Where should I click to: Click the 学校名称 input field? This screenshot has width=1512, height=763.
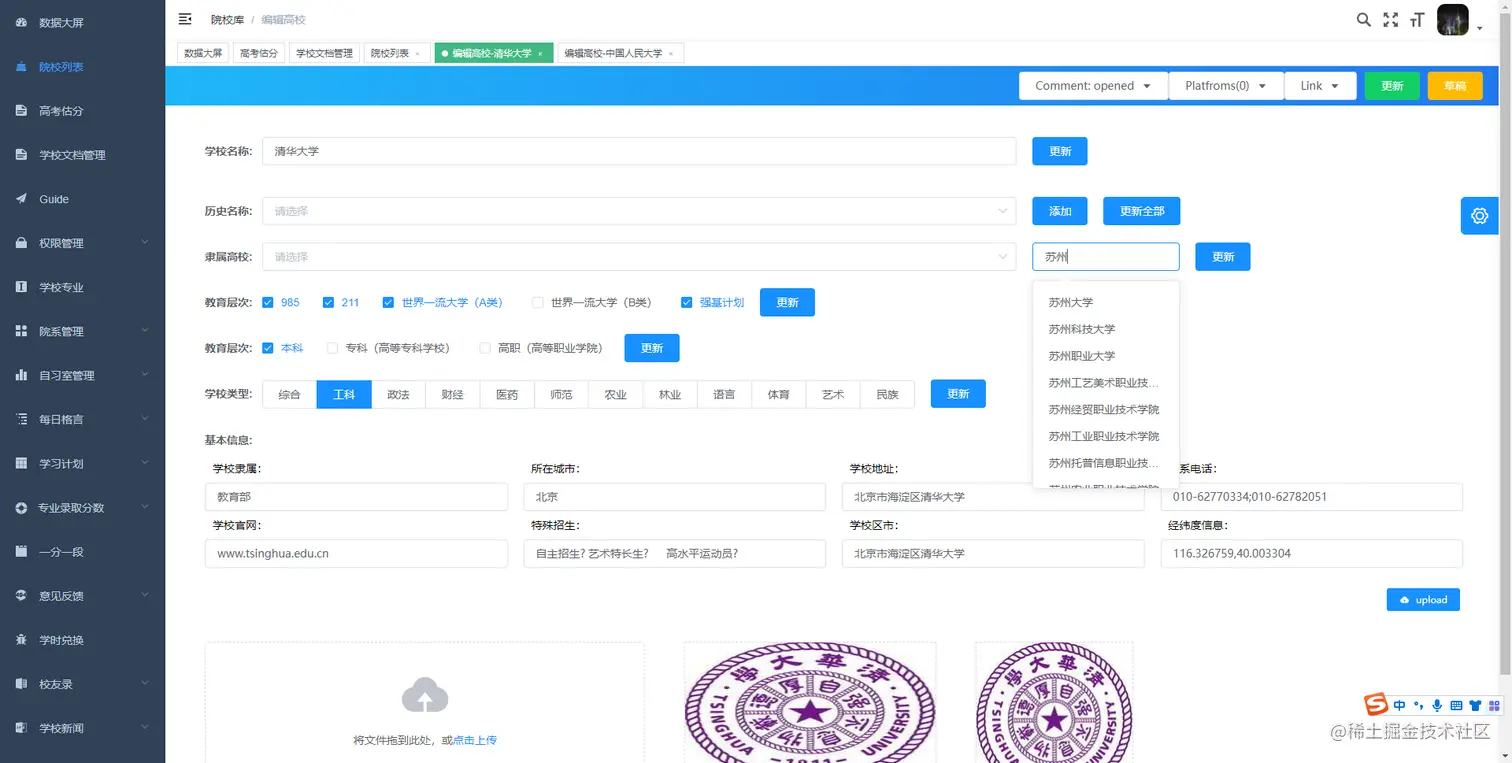click(639, 151)
